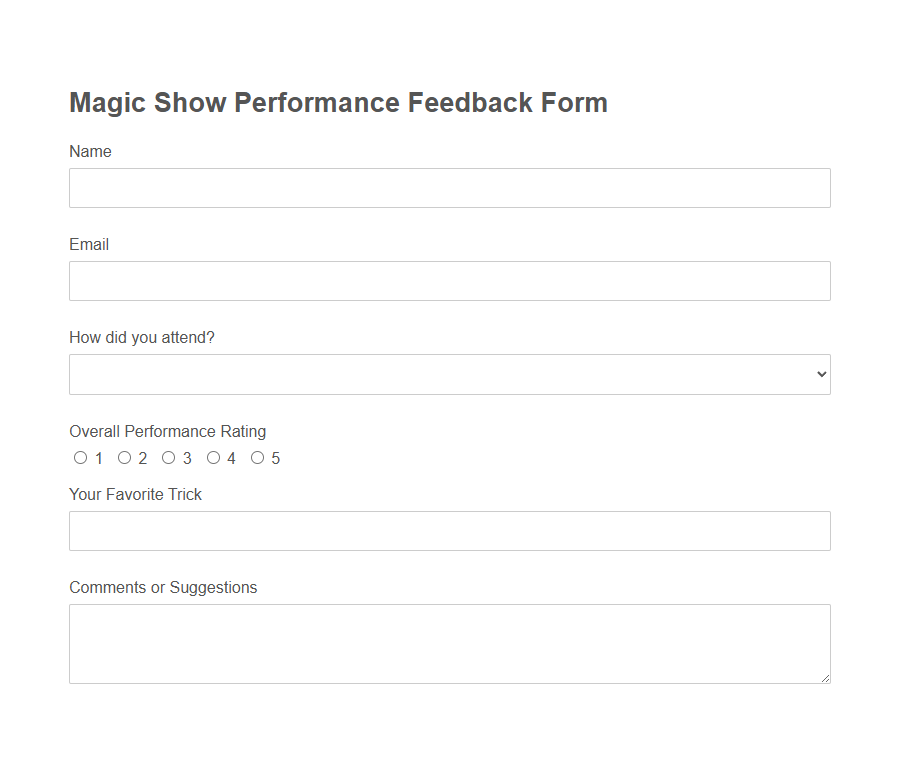Click the Comments or Suggestions label
The height and width of the screenshot is (780, 900).
[x=162, y=587]
